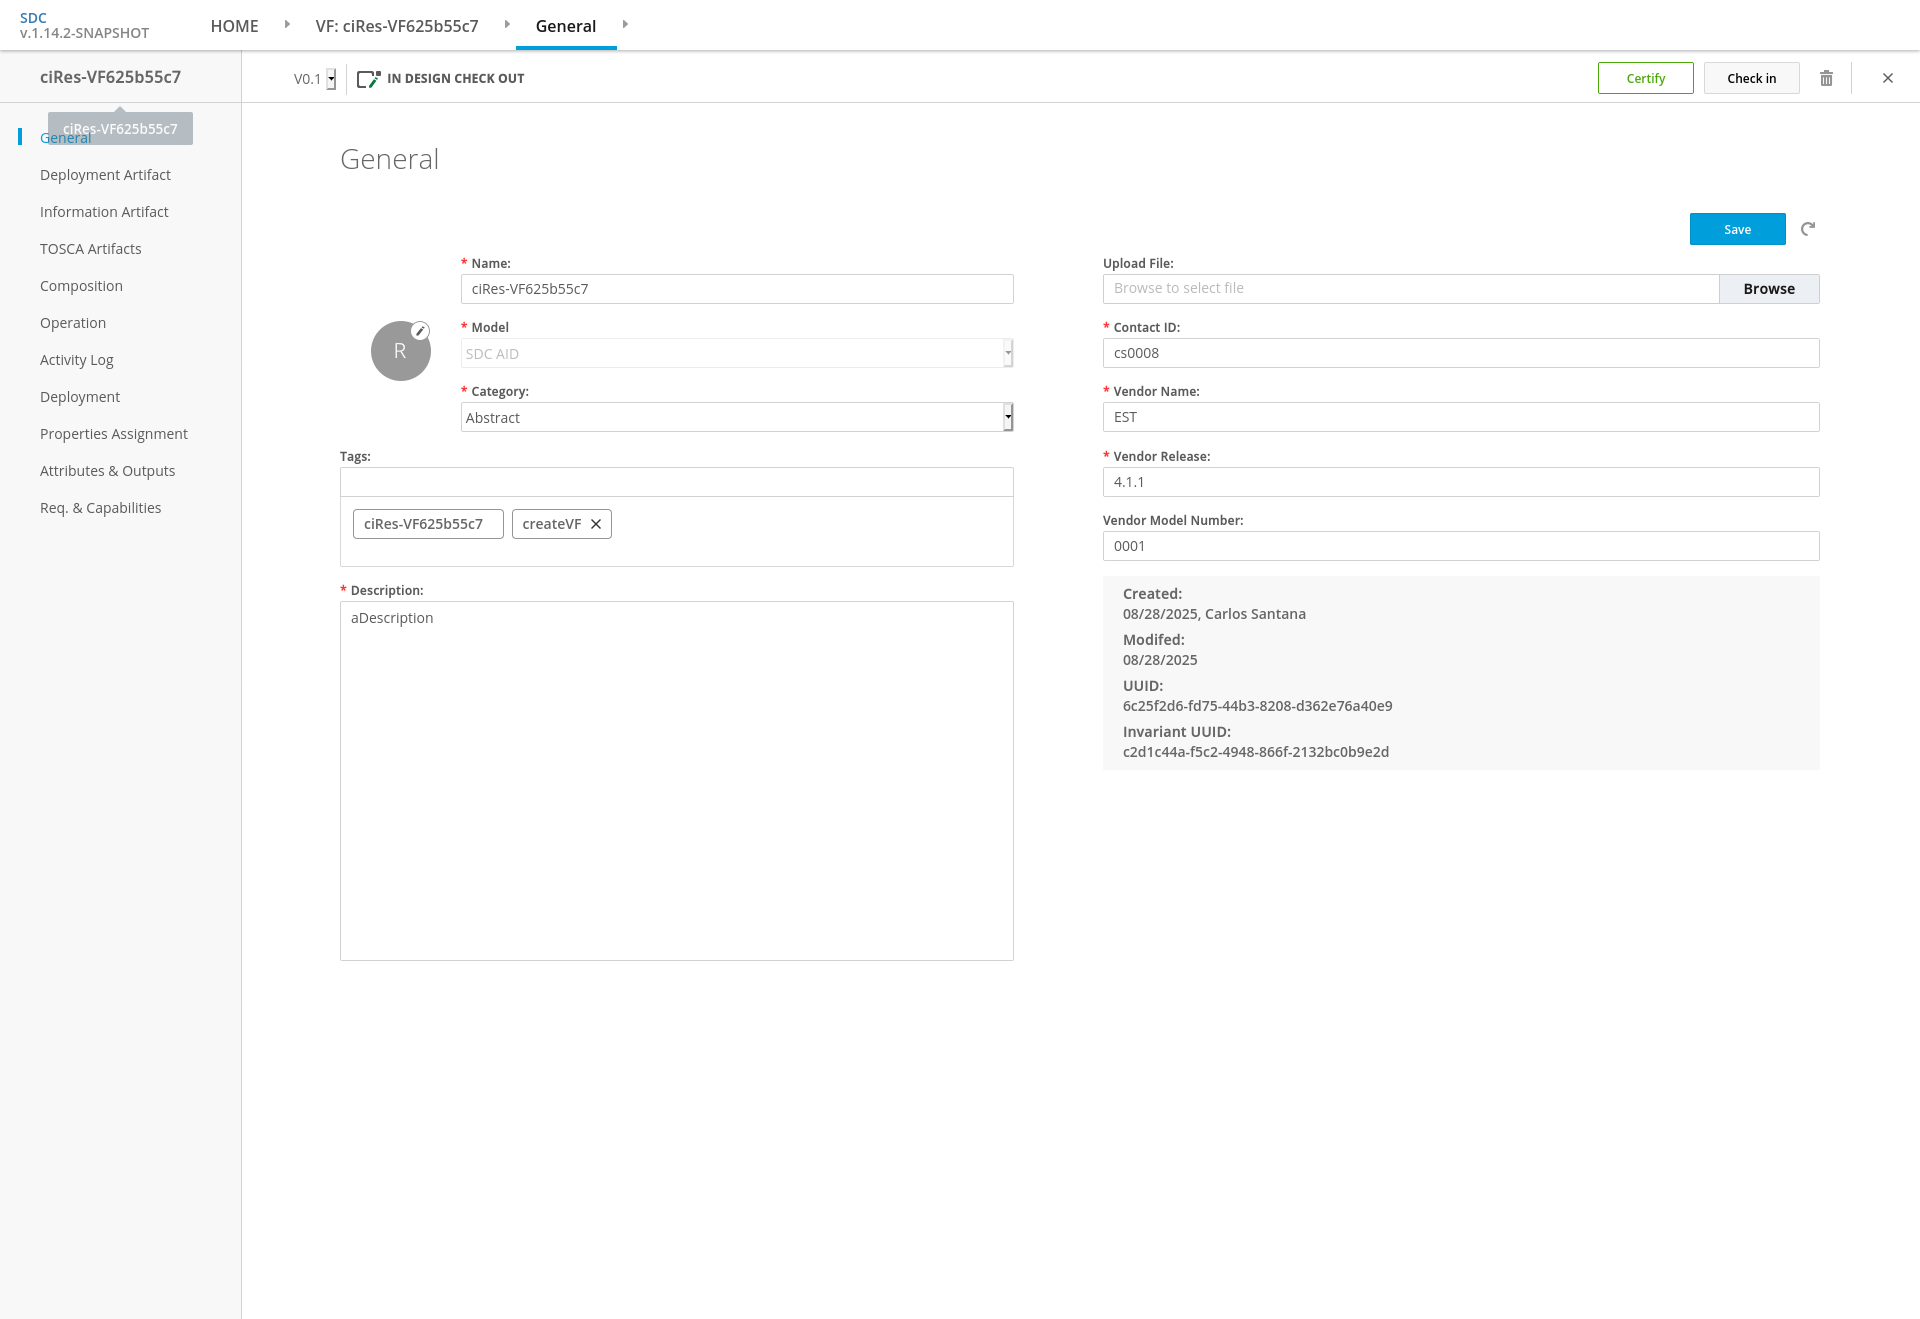Click the Created value 08/28/2025, Carlos Santana
Viewport: 1920px width, 1319px height.
click(1214, 614)
